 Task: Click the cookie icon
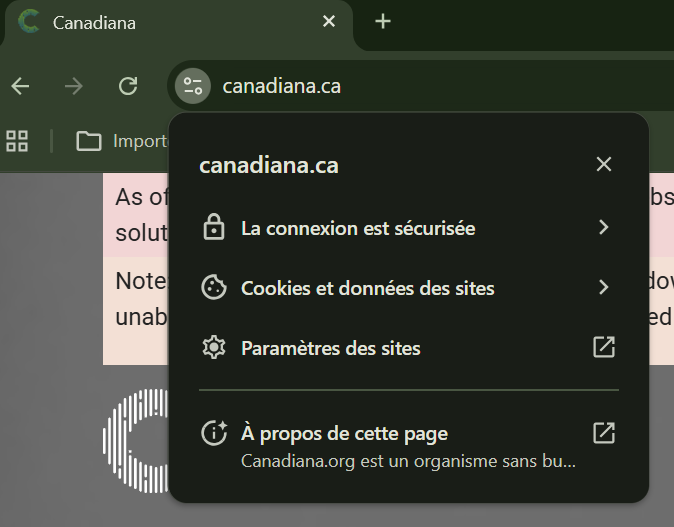[214, 287]
